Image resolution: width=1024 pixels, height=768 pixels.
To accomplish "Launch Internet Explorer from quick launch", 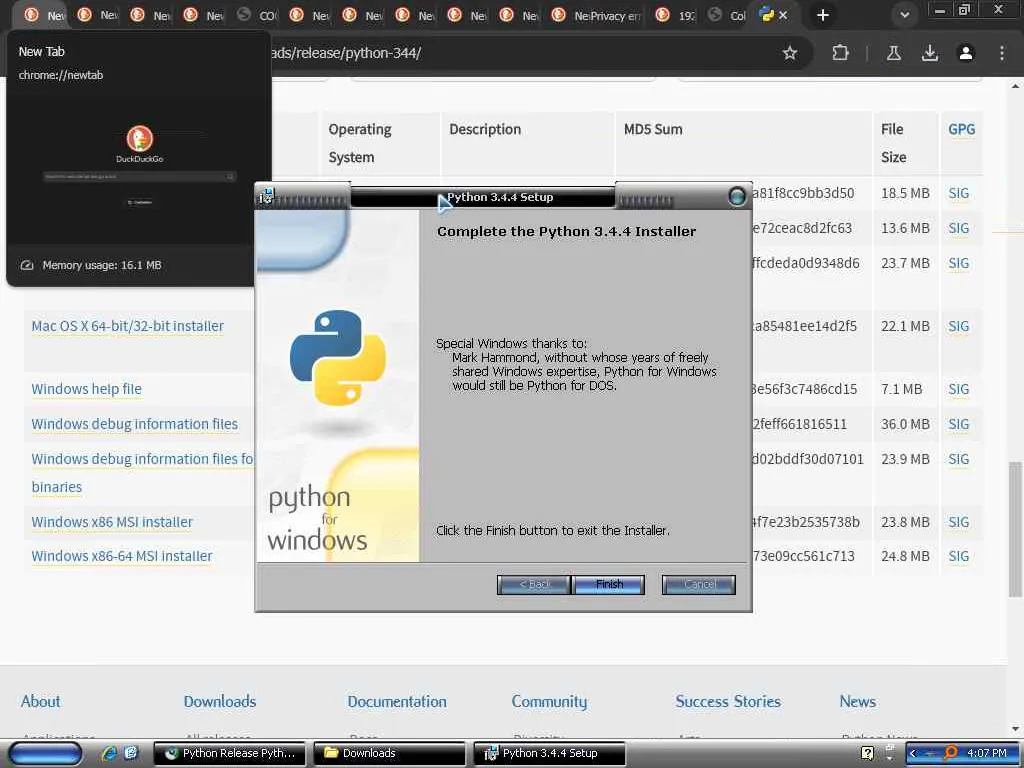I will (109, 753).
